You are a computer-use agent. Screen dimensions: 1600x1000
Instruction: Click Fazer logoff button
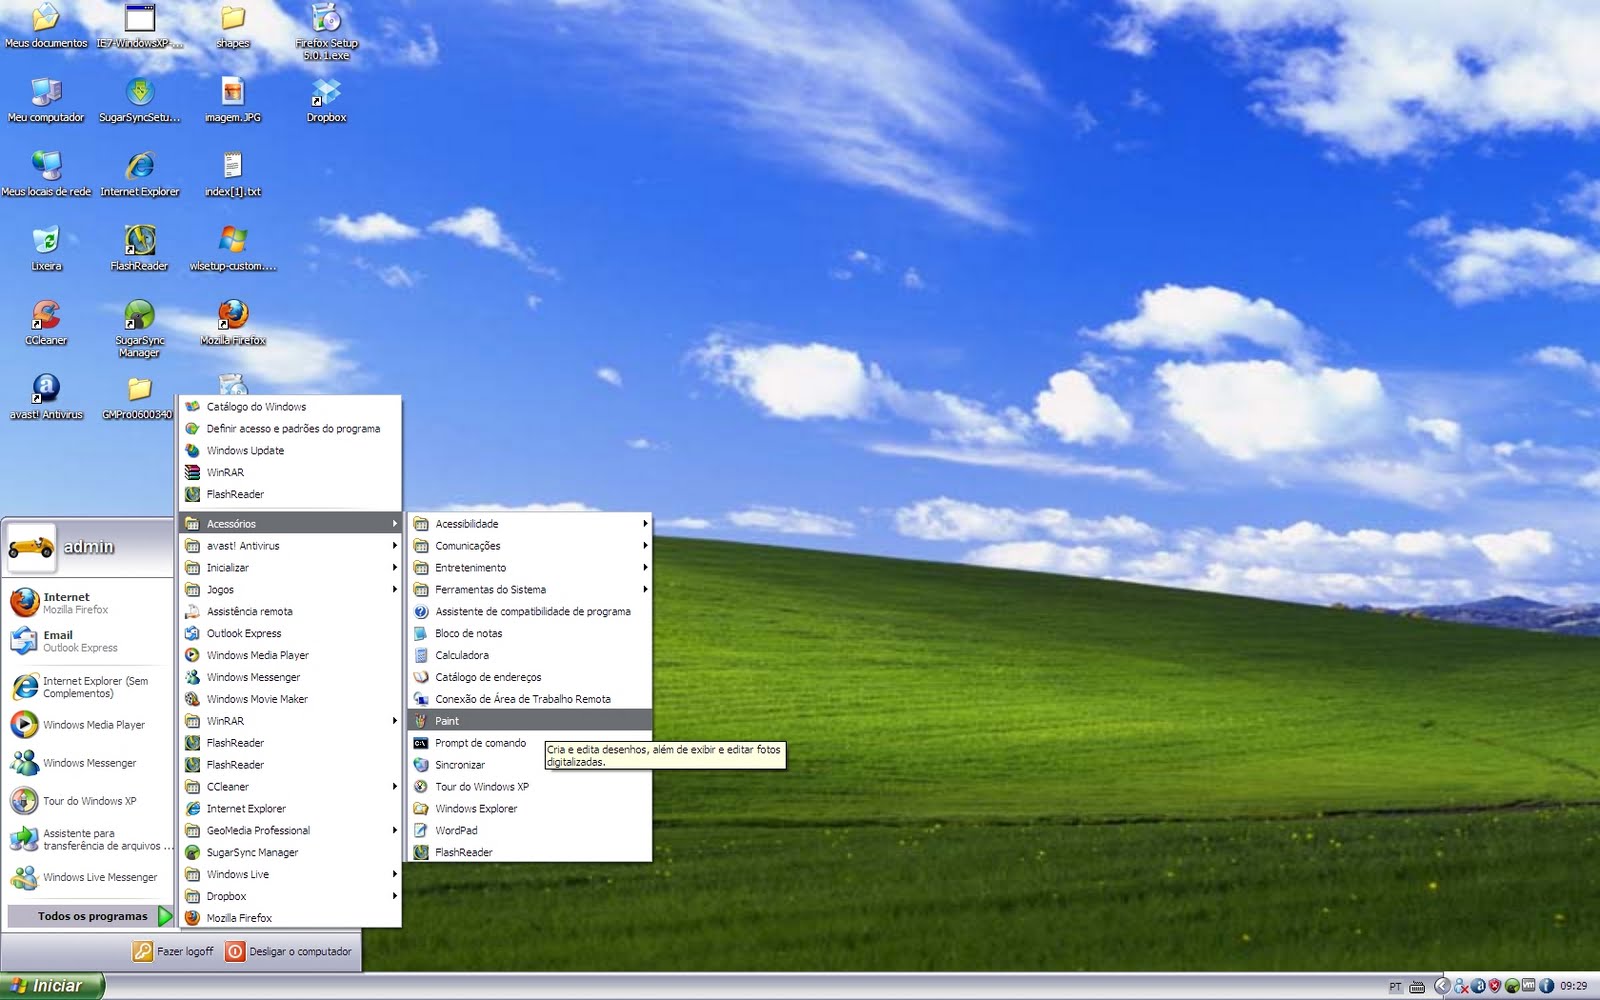(x=174, y=952)
